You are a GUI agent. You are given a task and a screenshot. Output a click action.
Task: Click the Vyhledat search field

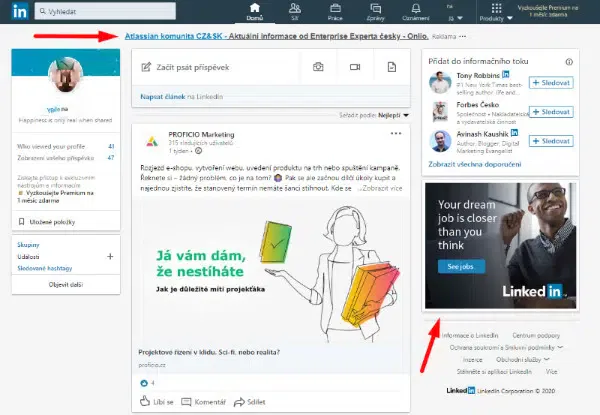[x=105, y=11]
